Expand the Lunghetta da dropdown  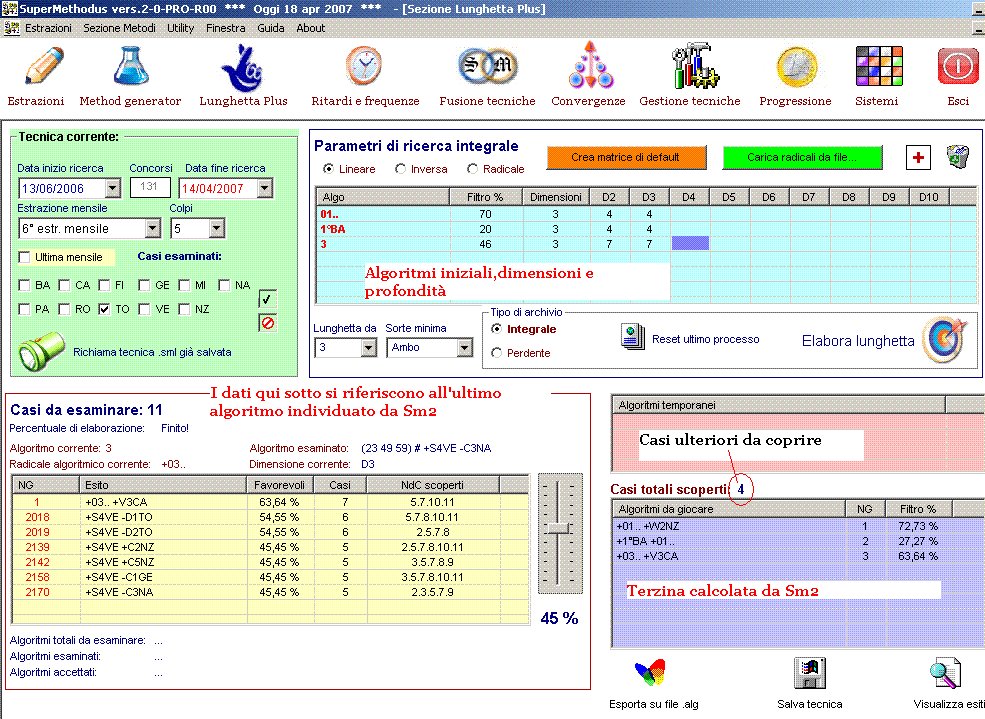coord(369,347)
